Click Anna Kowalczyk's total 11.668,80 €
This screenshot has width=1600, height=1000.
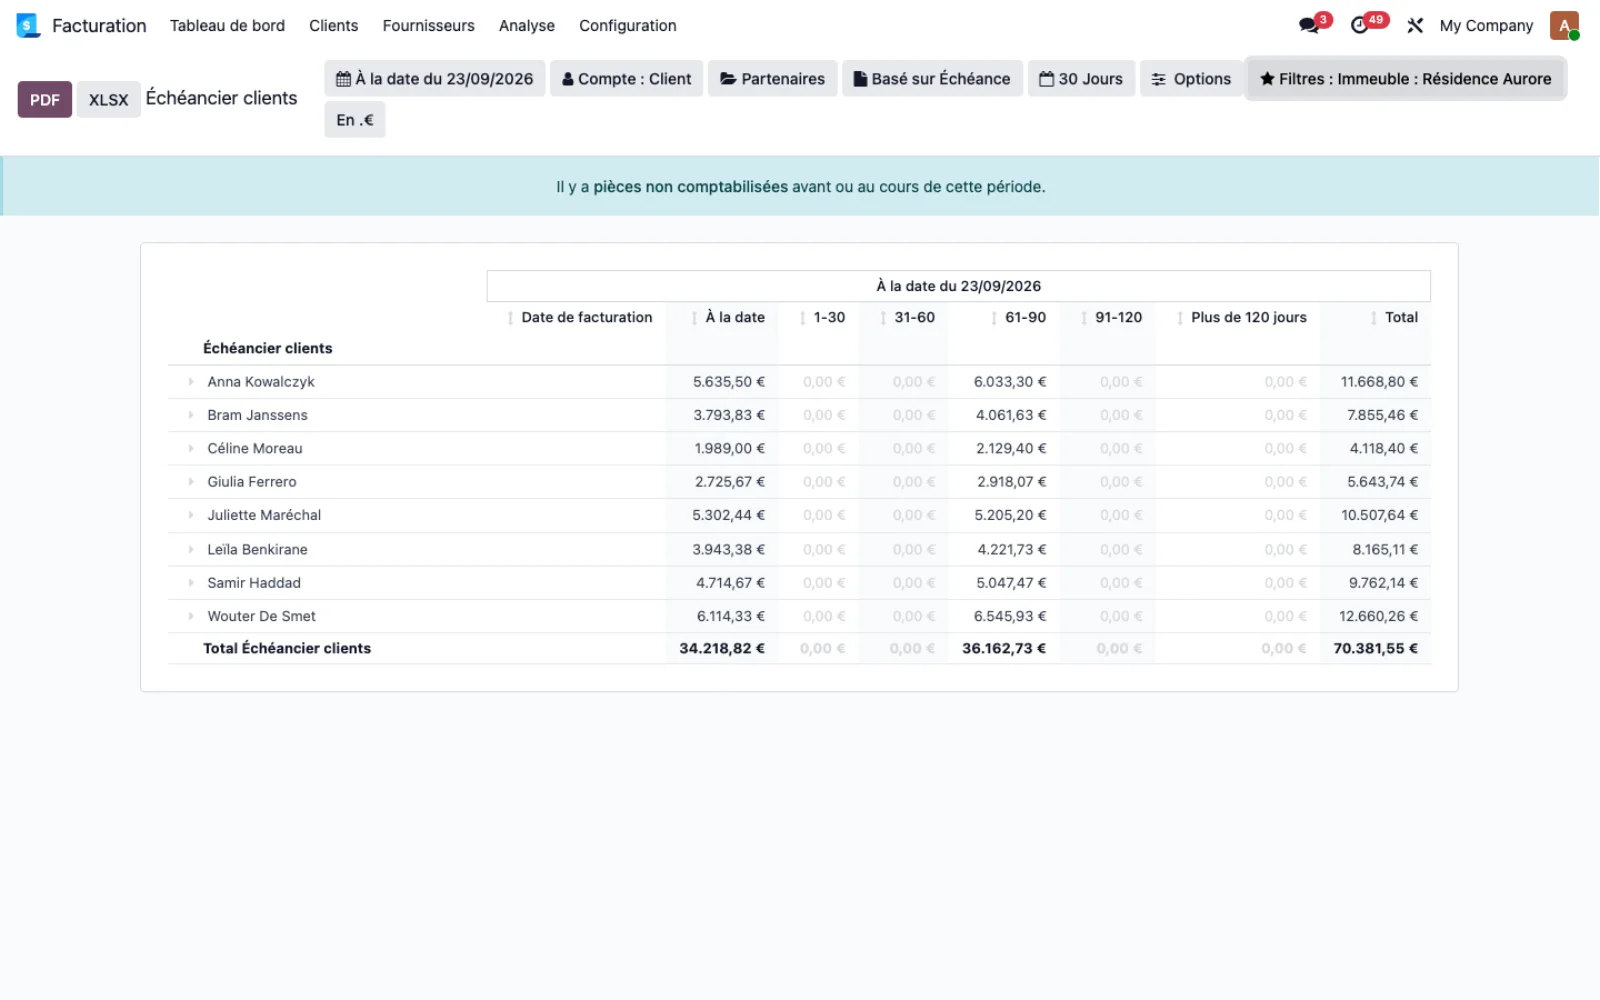pyautogui.click(x=1379, y=382)
